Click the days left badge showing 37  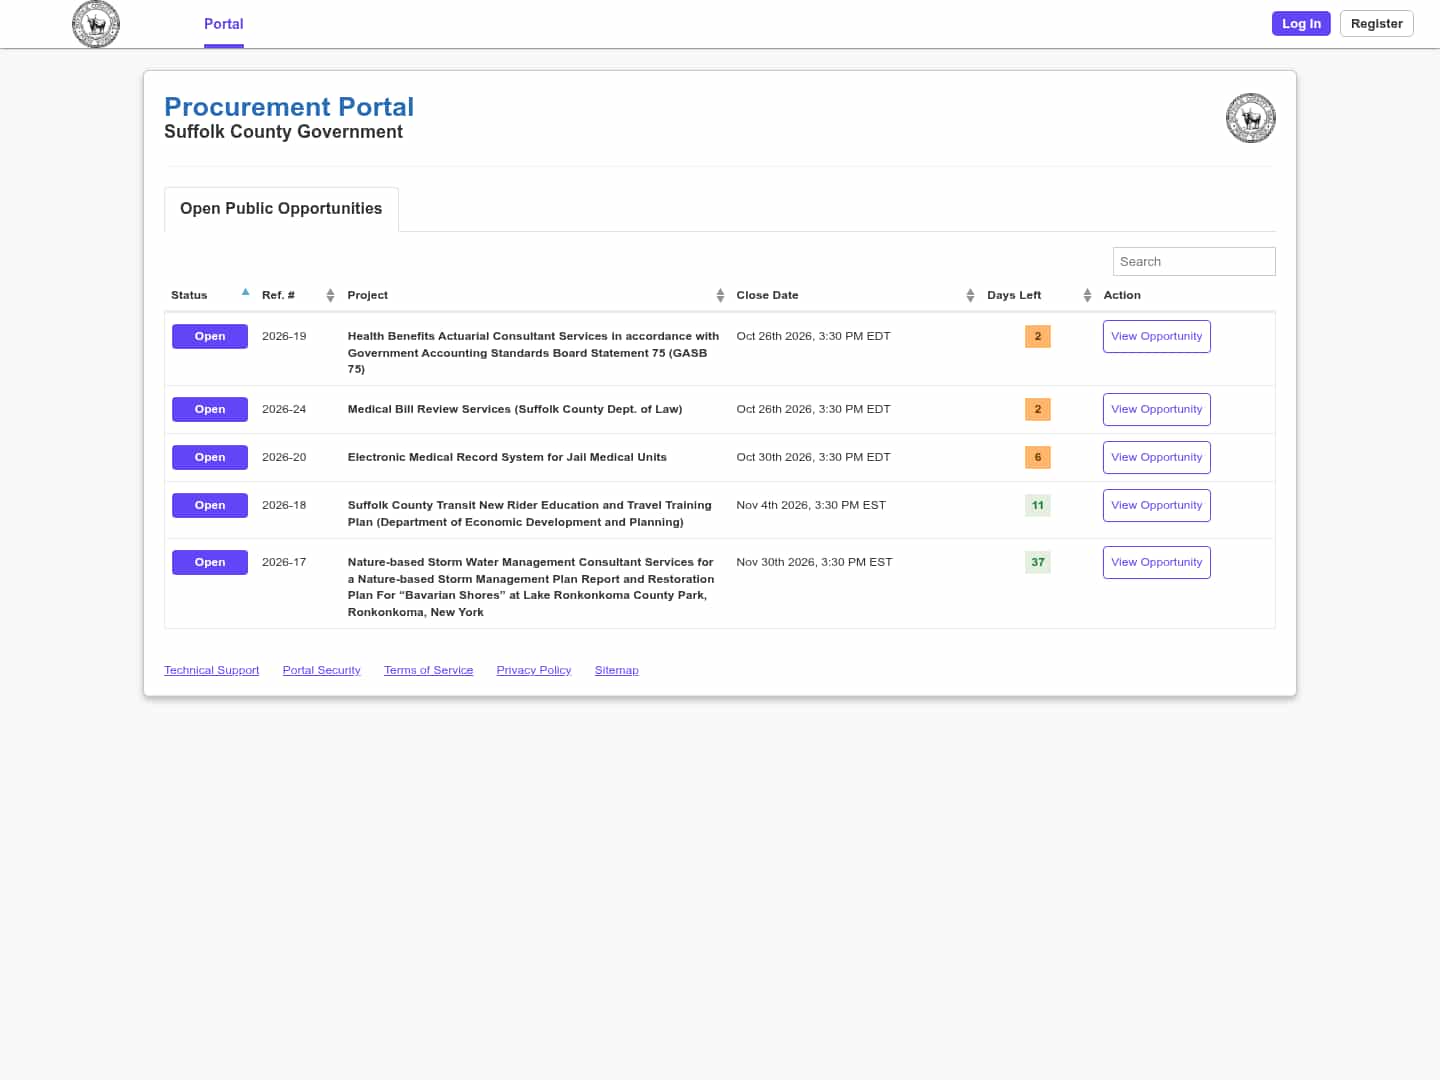click(1038, 562)
